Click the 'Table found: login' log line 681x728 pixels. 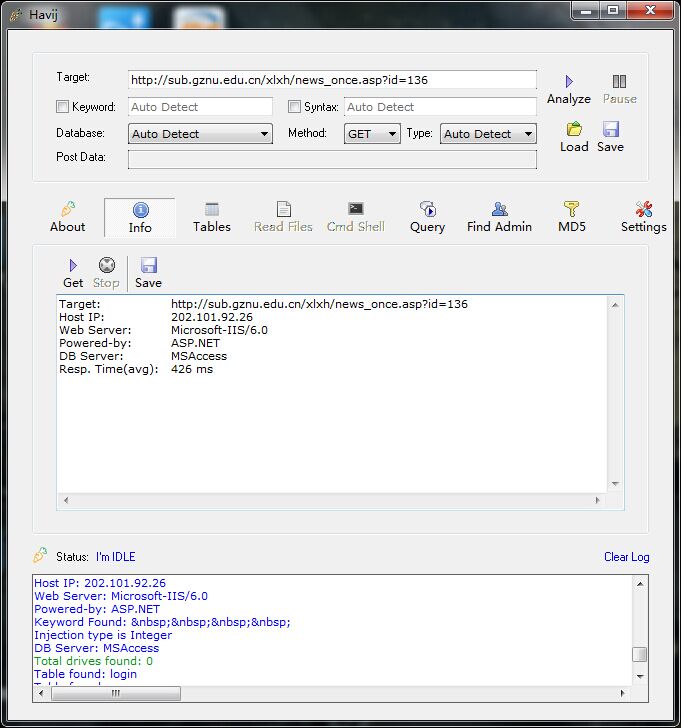tap(85, 674)
